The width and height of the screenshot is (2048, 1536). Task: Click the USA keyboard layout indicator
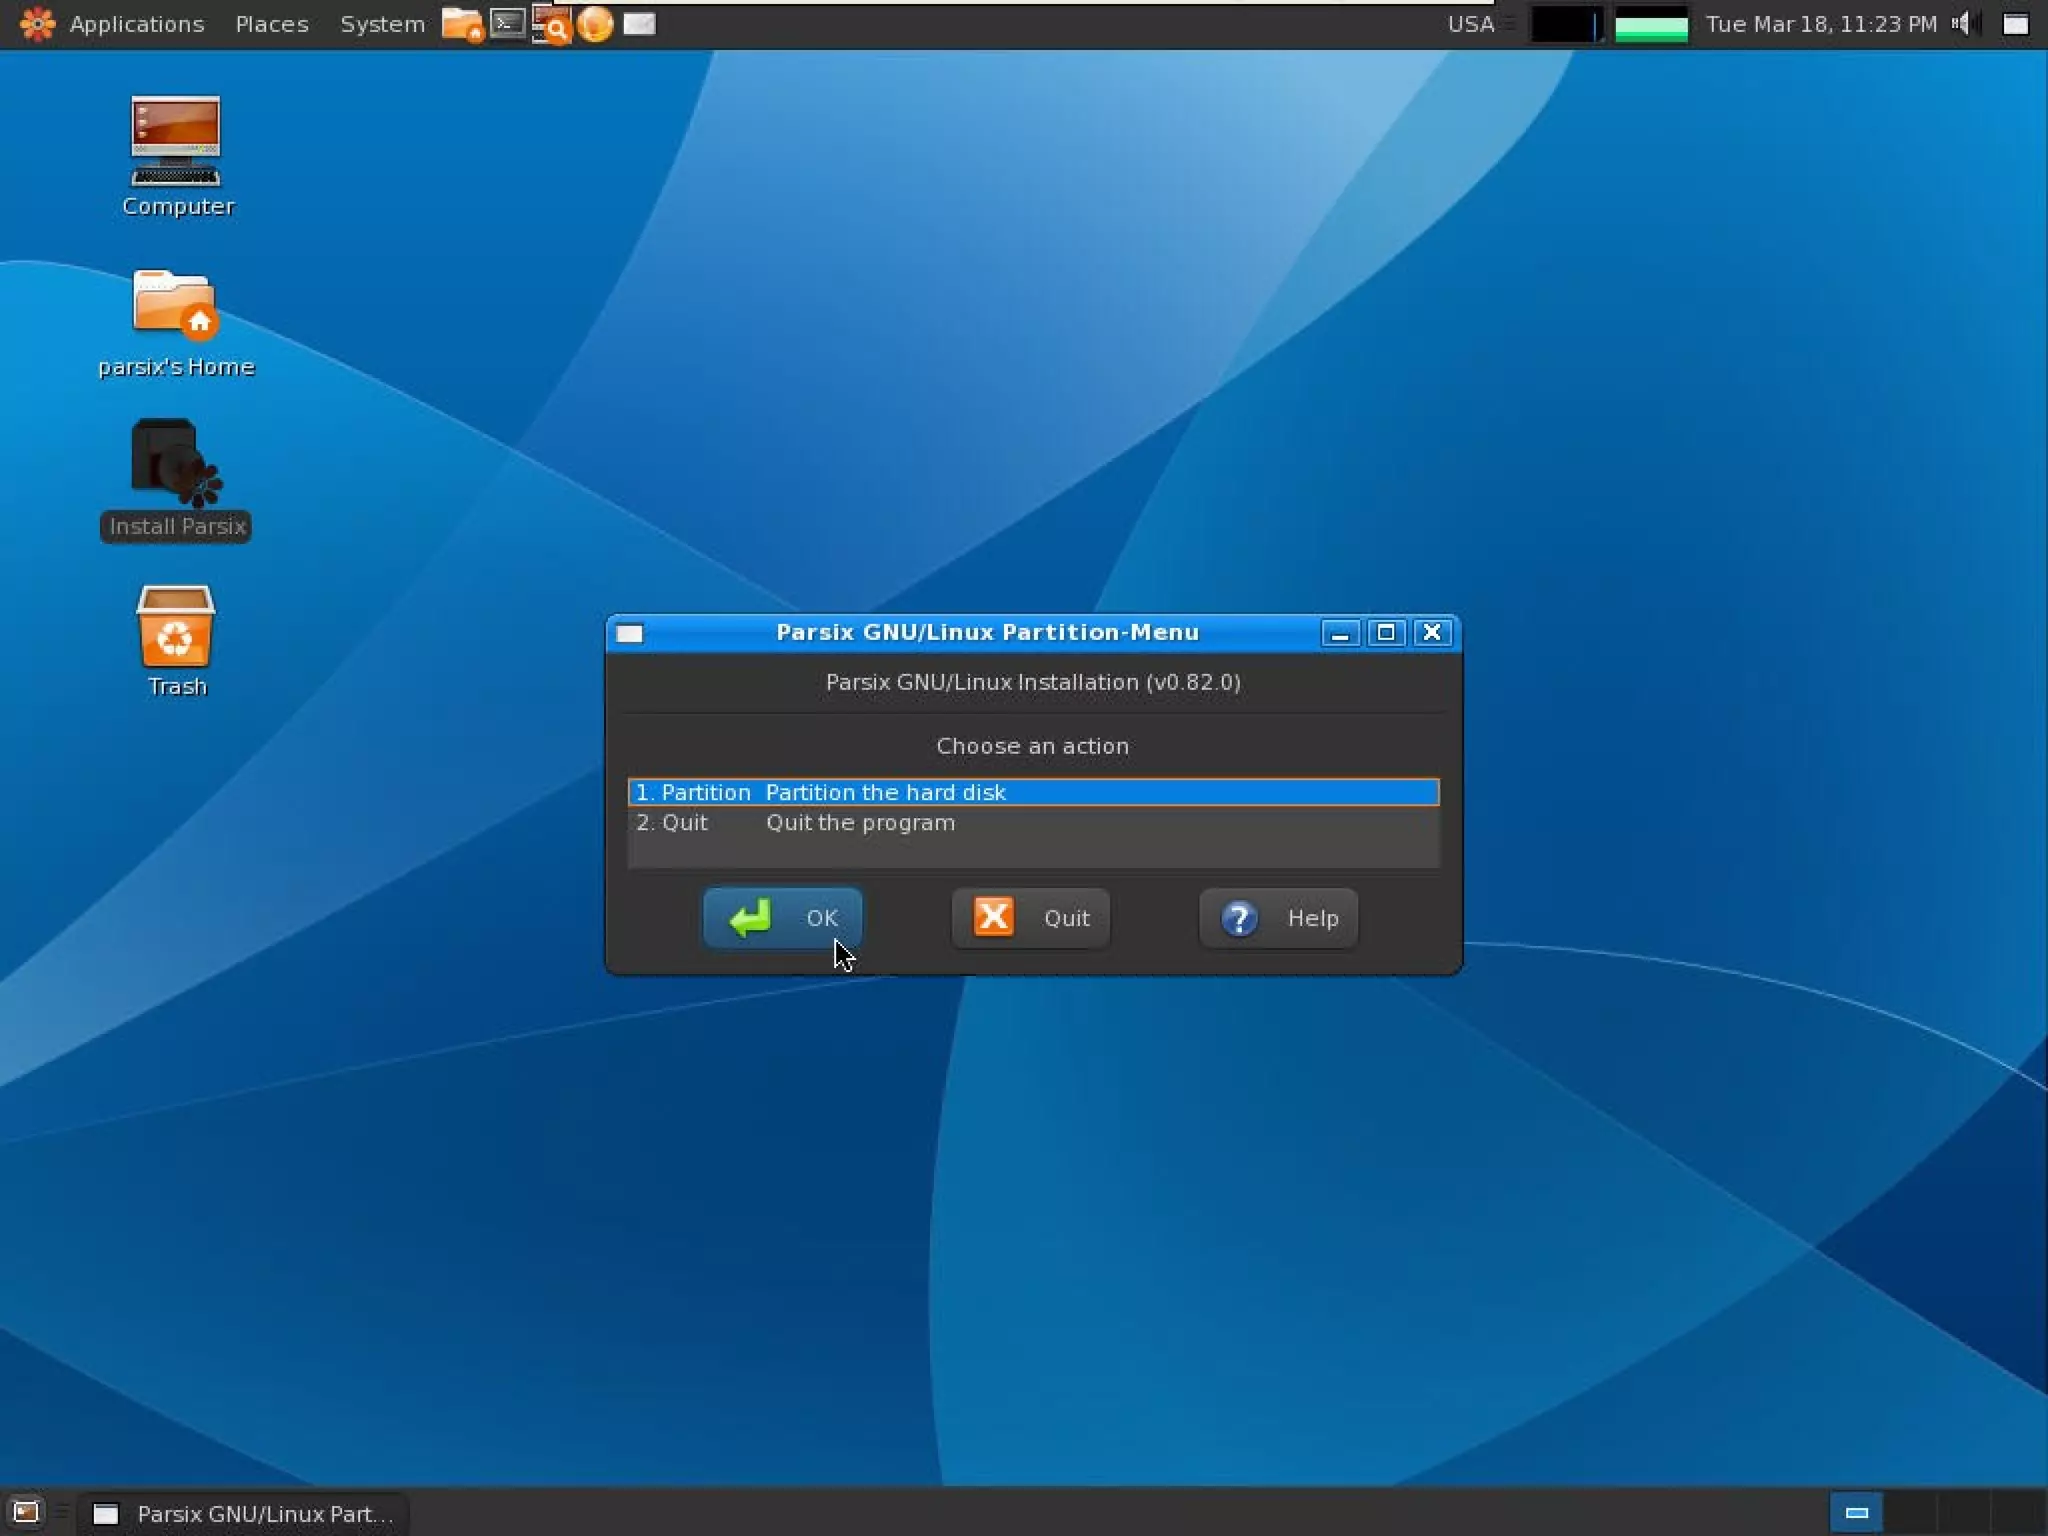(1470, 24)
